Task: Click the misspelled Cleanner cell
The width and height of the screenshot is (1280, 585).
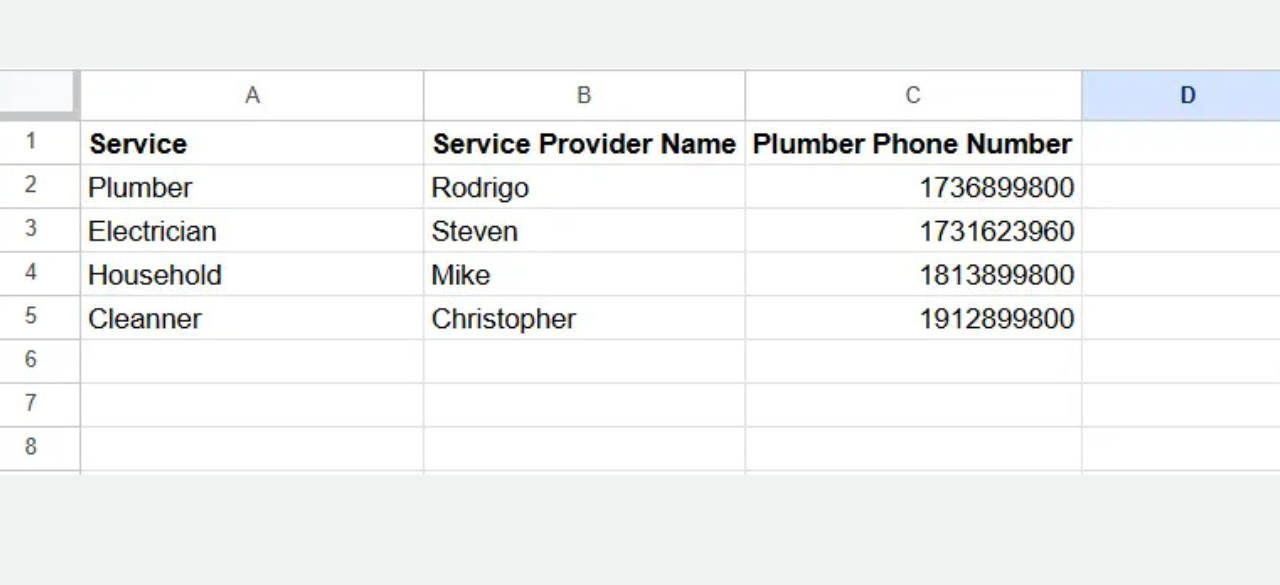Action: click(252, 318)
